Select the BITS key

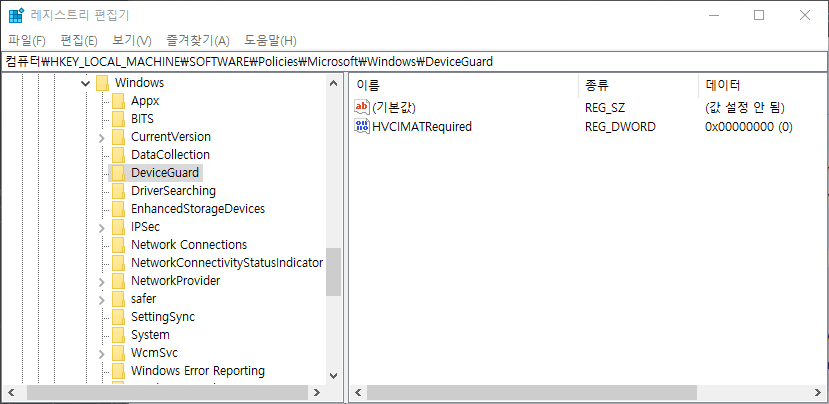pyautogui.click(x=142, y=118)
